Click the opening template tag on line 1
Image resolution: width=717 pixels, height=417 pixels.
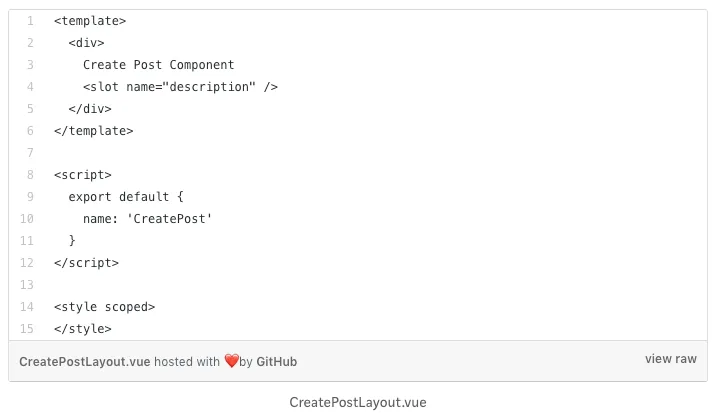coord(90,21)
